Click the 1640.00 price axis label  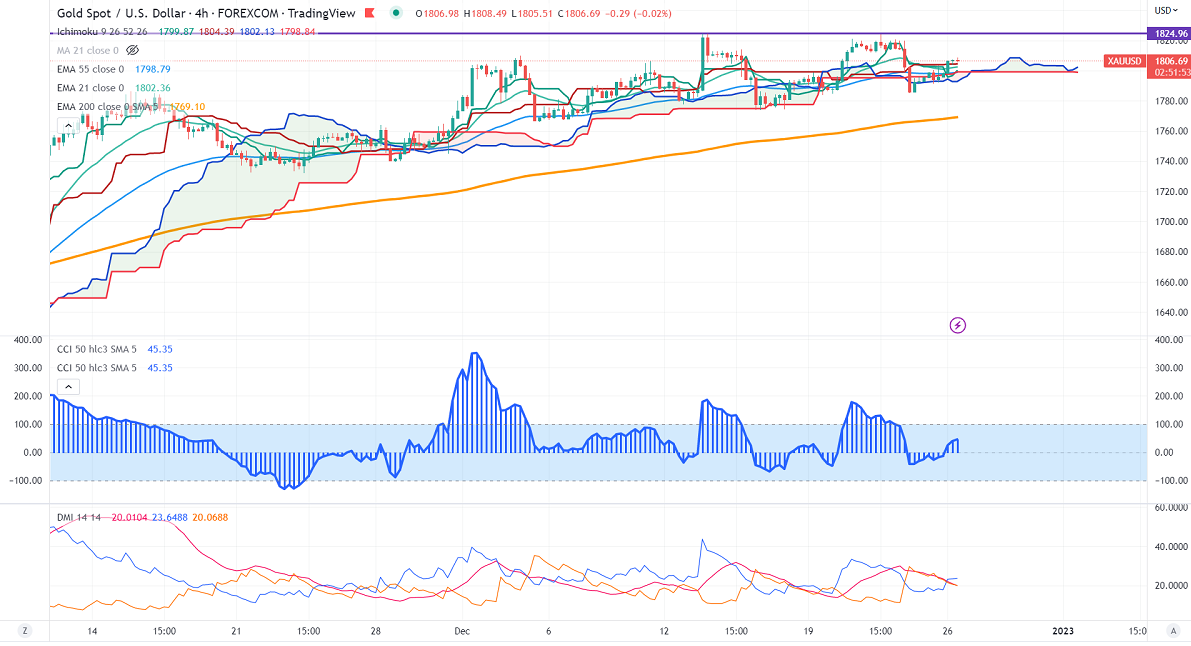tap(1171, 312)
